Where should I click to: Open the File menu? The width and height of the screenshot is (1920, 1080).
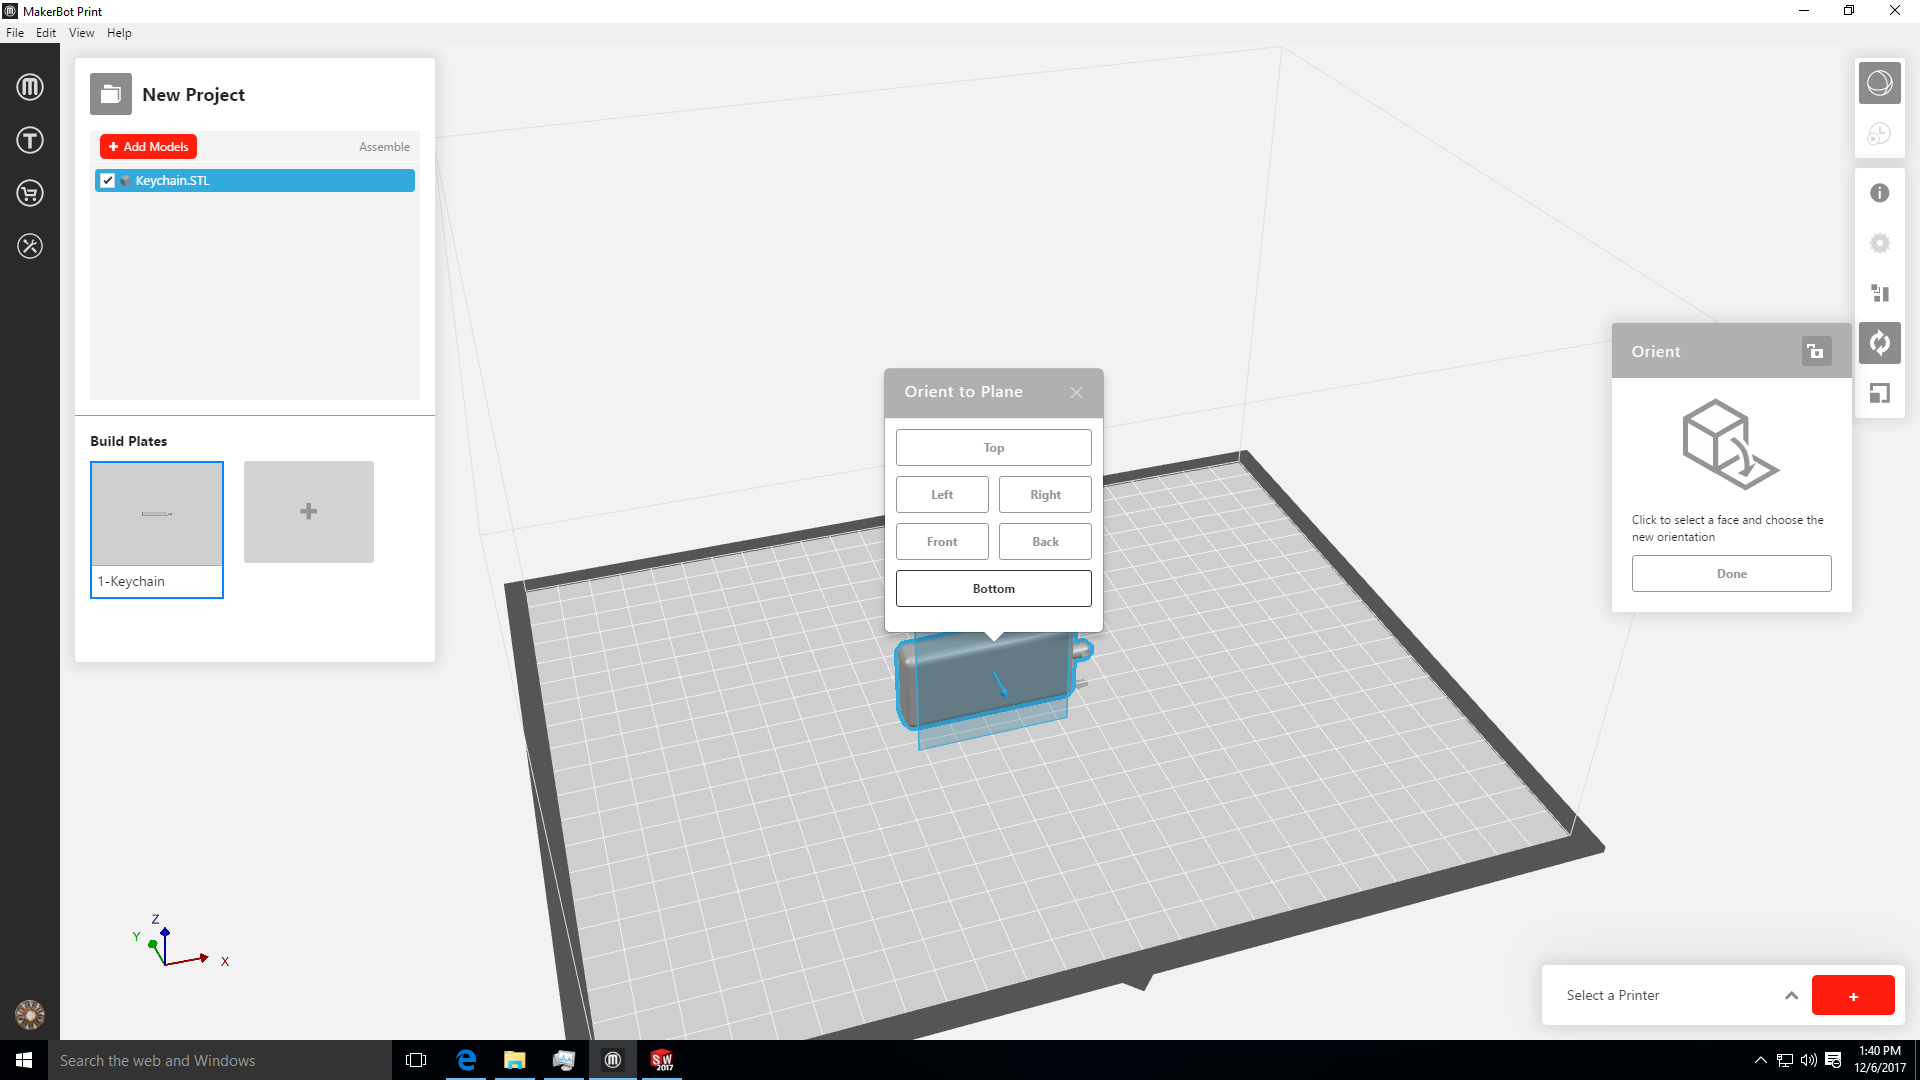pyautogui.click(x=15, y=32)
